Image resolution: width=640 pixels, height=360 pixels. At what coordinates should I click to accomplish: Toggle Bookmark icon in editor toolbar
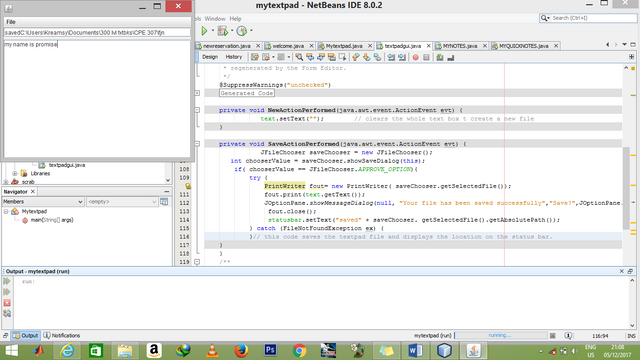378,58
